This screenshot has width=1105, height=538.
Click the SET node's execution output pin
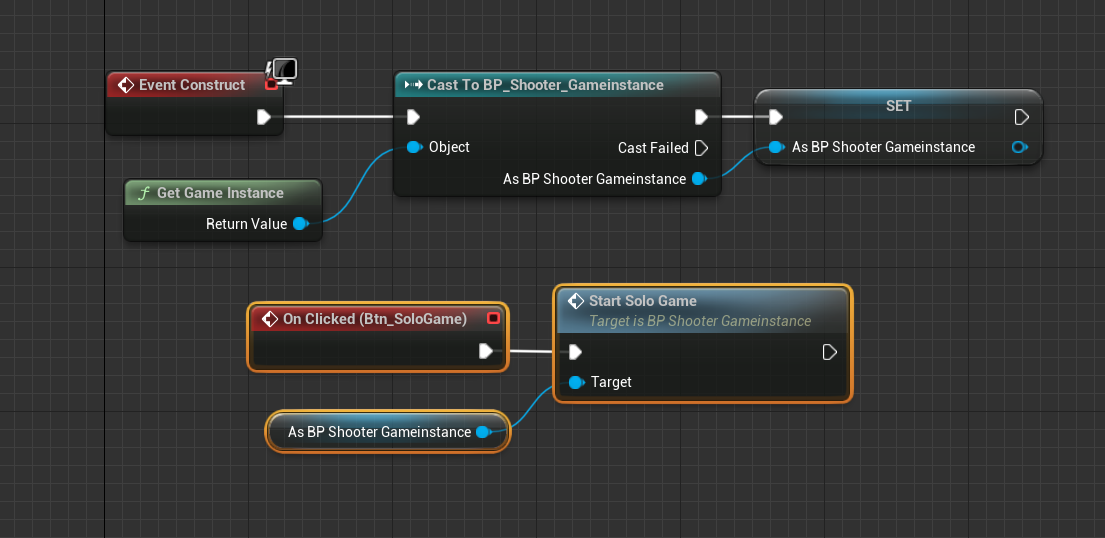point(1021,117)
